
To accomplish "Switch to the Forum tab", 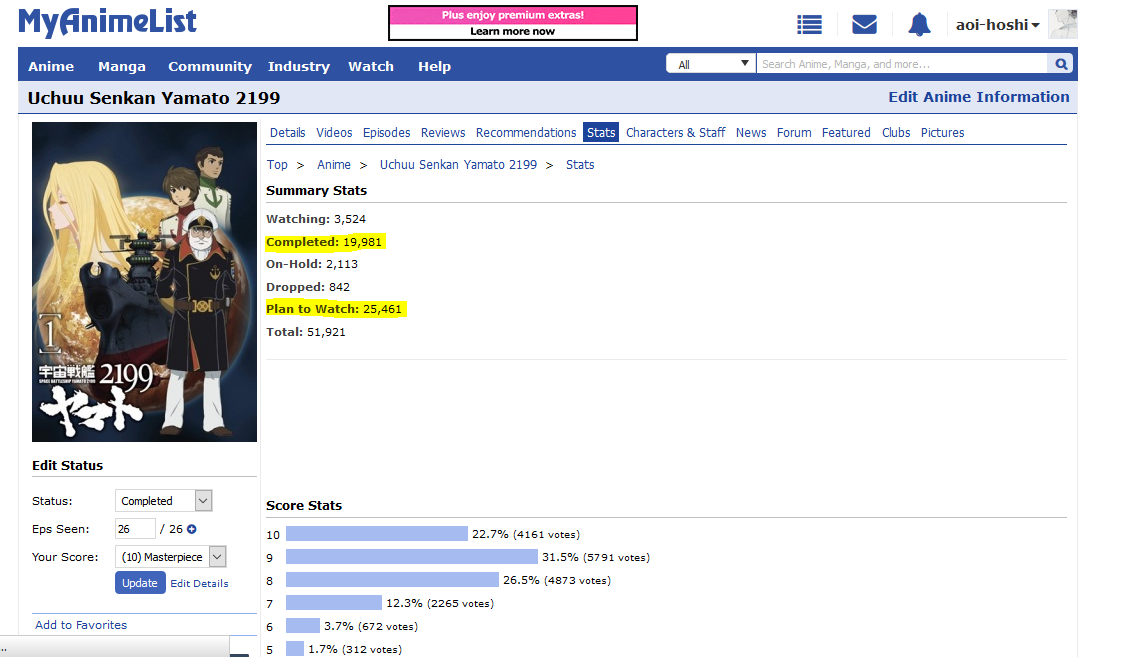I will point(794,132).
